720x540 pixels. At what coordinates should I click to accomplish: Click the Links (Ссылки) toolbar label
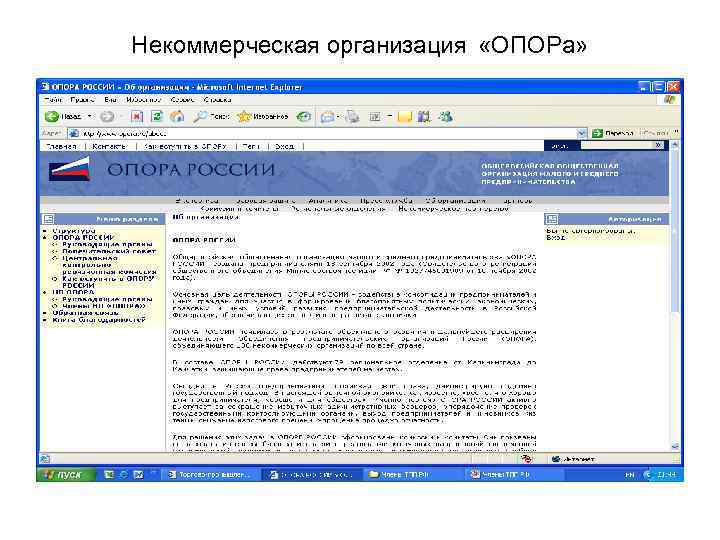656,133
